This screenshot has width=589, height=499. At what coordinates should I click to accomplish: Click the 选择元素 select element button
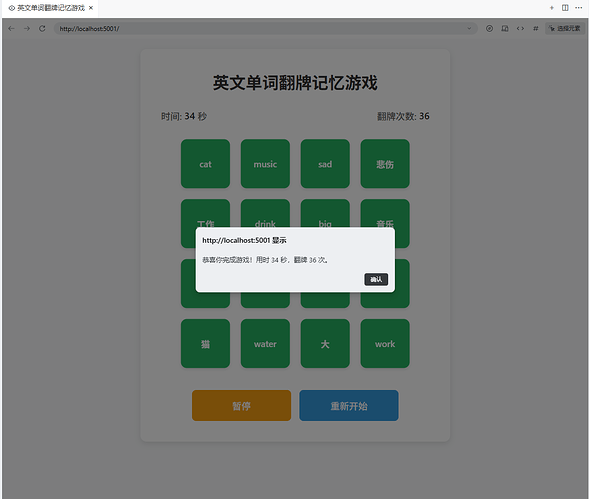(x=565, y=29)
